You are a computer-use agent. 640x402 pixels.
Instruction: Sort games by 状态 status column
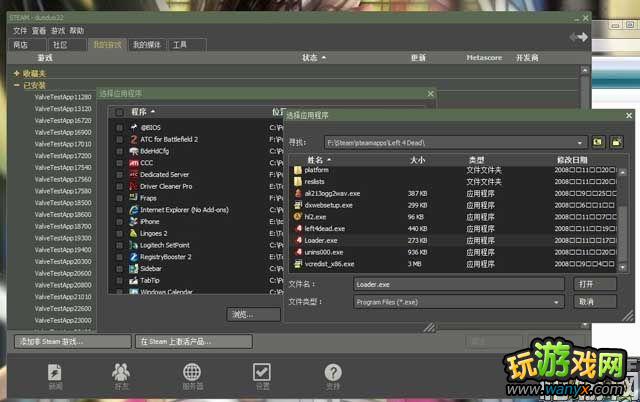[313, 58]
